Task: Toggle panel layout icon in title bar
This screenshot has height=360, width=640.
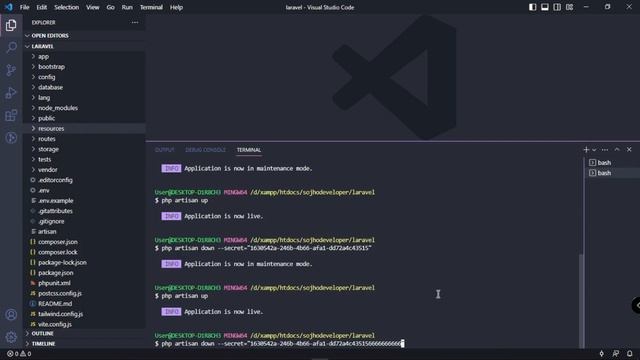Action: [544, 7]
